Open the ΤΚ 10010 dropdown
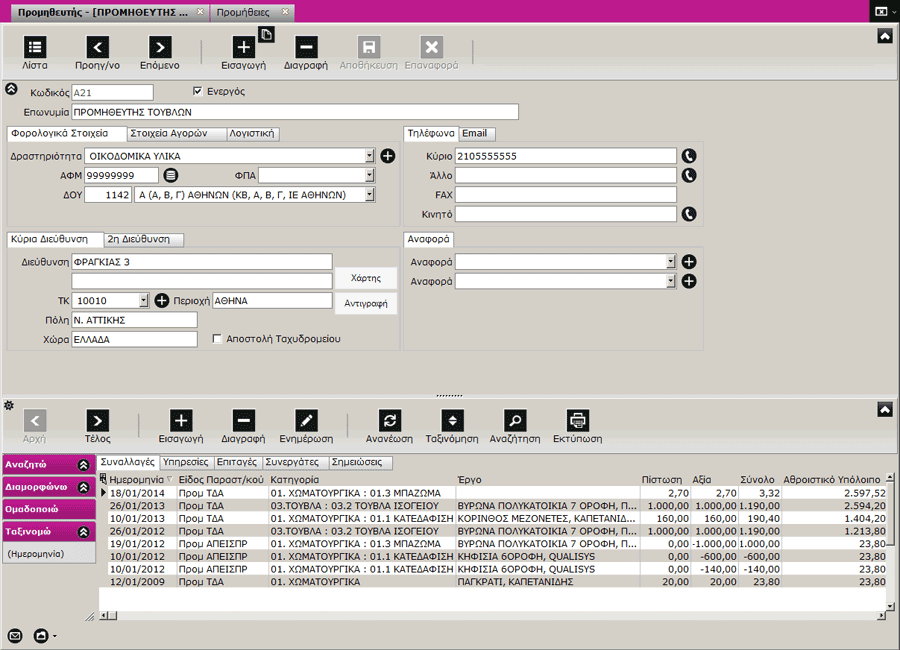Screen dimensions: 900x650 [143, 300]
